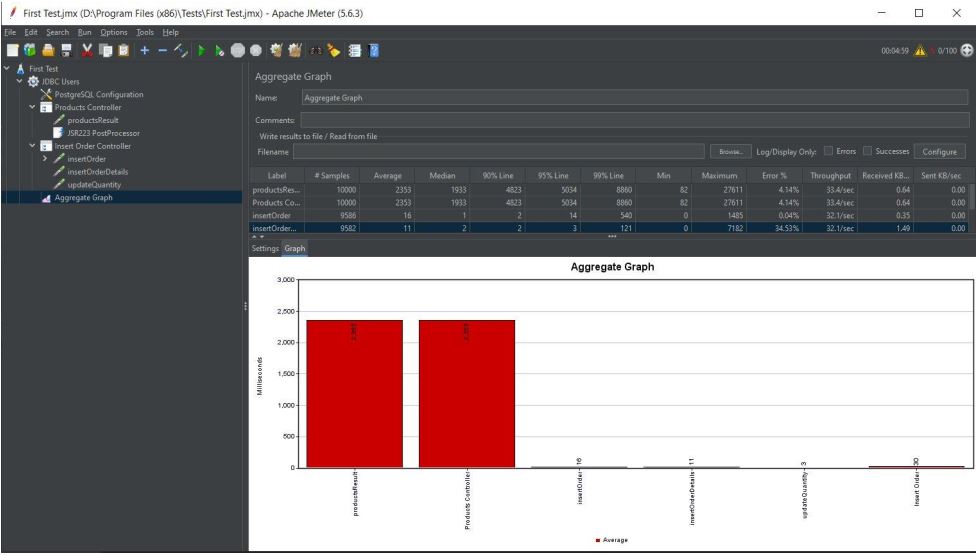Collapse the Products Controller node
This screenshot has width=977, height=555.
(33, 107)
